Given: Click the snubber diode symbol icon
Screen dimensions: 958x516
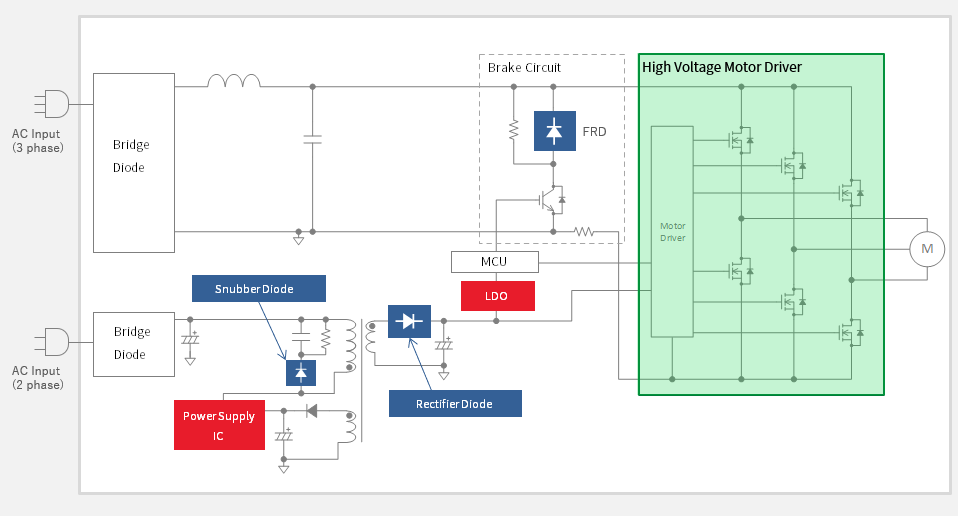Looking at the screenshot, I should 301,372.
